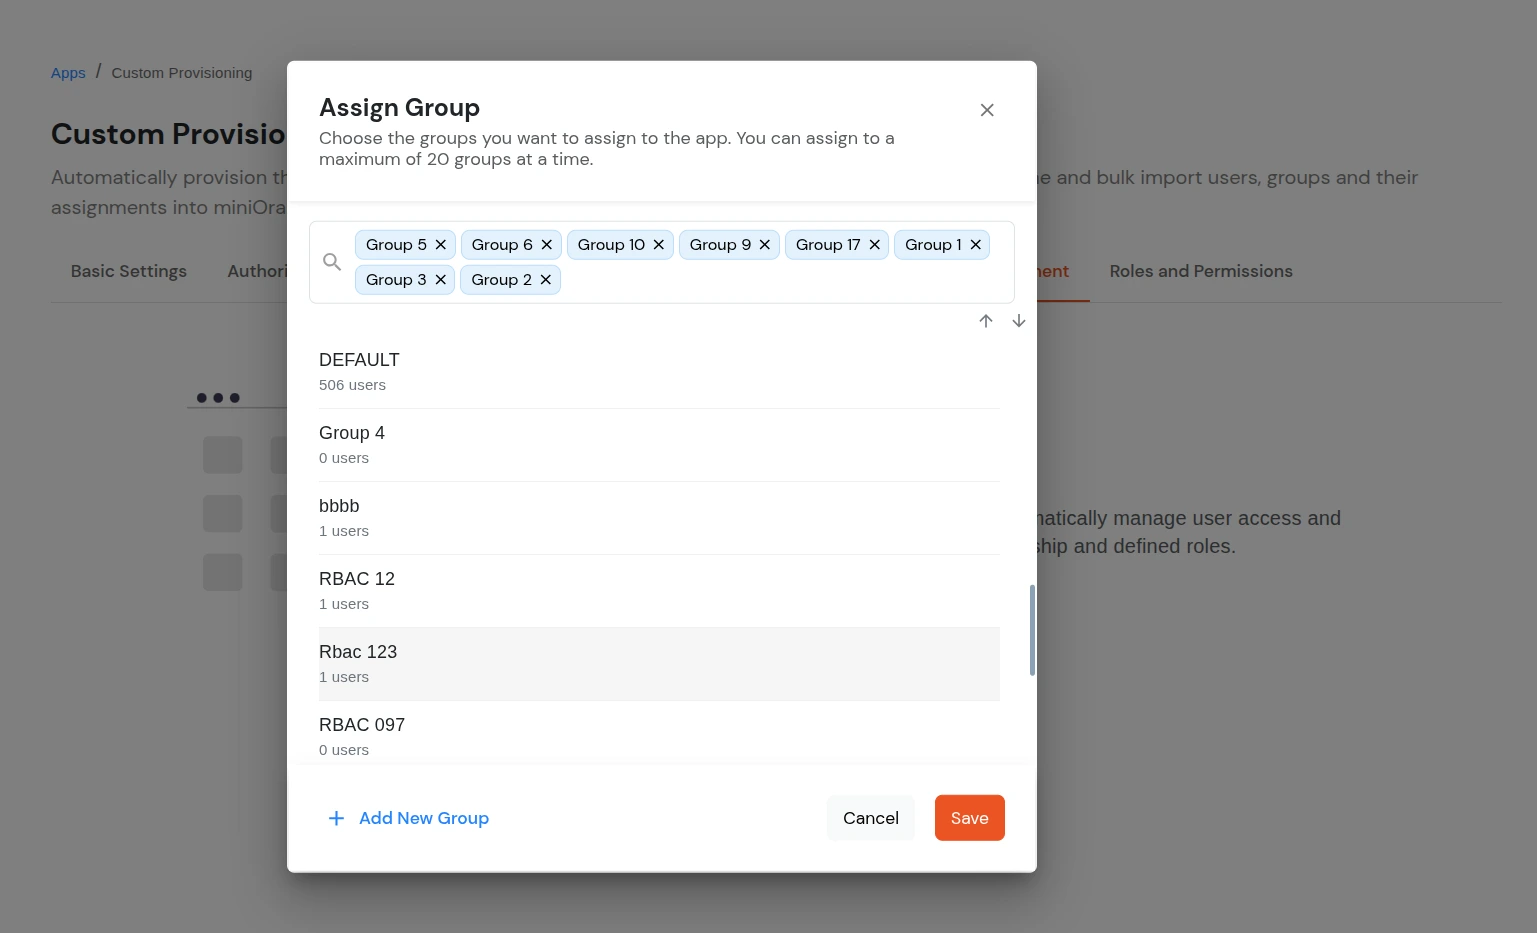Screen dimensions: 1537x933
Task: Open the Apps breadcrumb link
Action: pyautogui.click(x=68, y=72)
